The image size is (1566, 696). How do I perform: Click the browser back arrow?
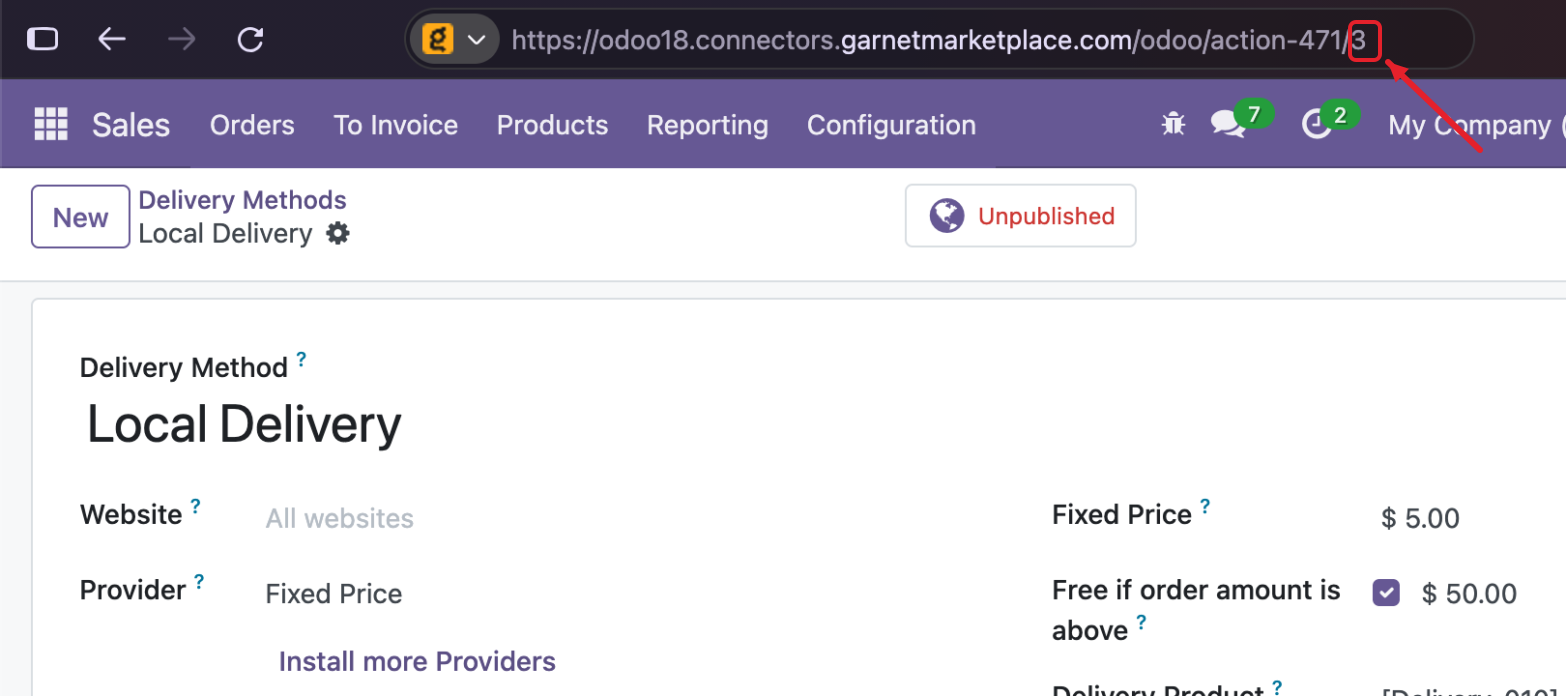(x=111, y=39)
